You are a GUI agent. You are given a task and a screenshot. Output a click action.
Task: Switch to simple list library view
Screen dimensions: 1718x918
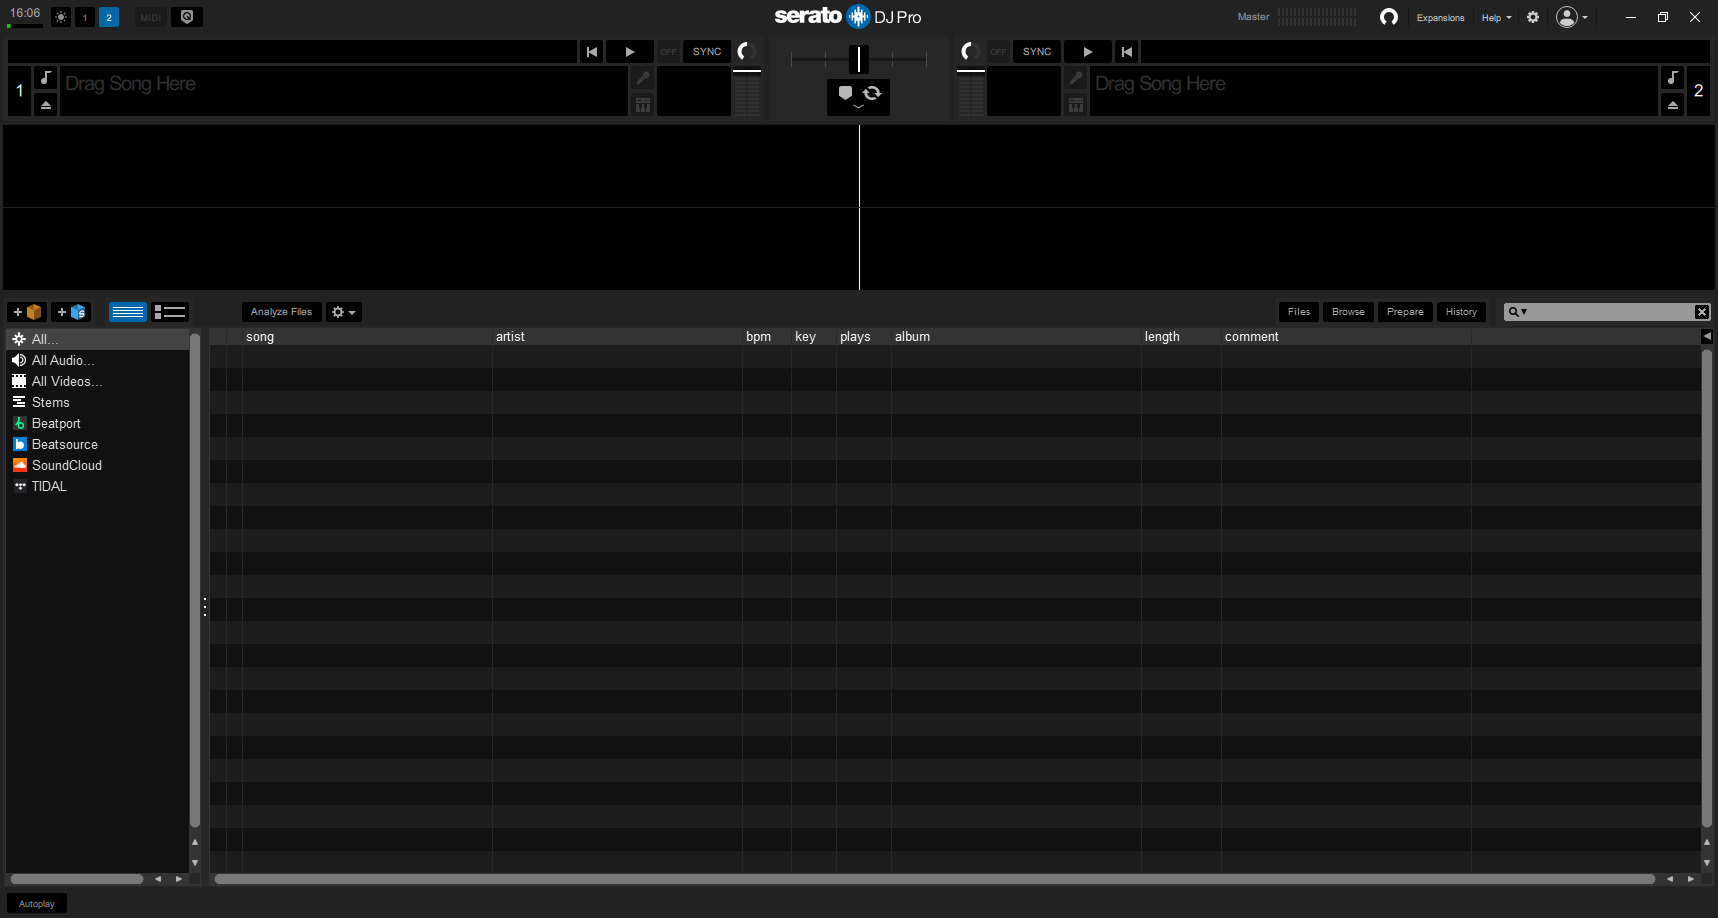128,312
